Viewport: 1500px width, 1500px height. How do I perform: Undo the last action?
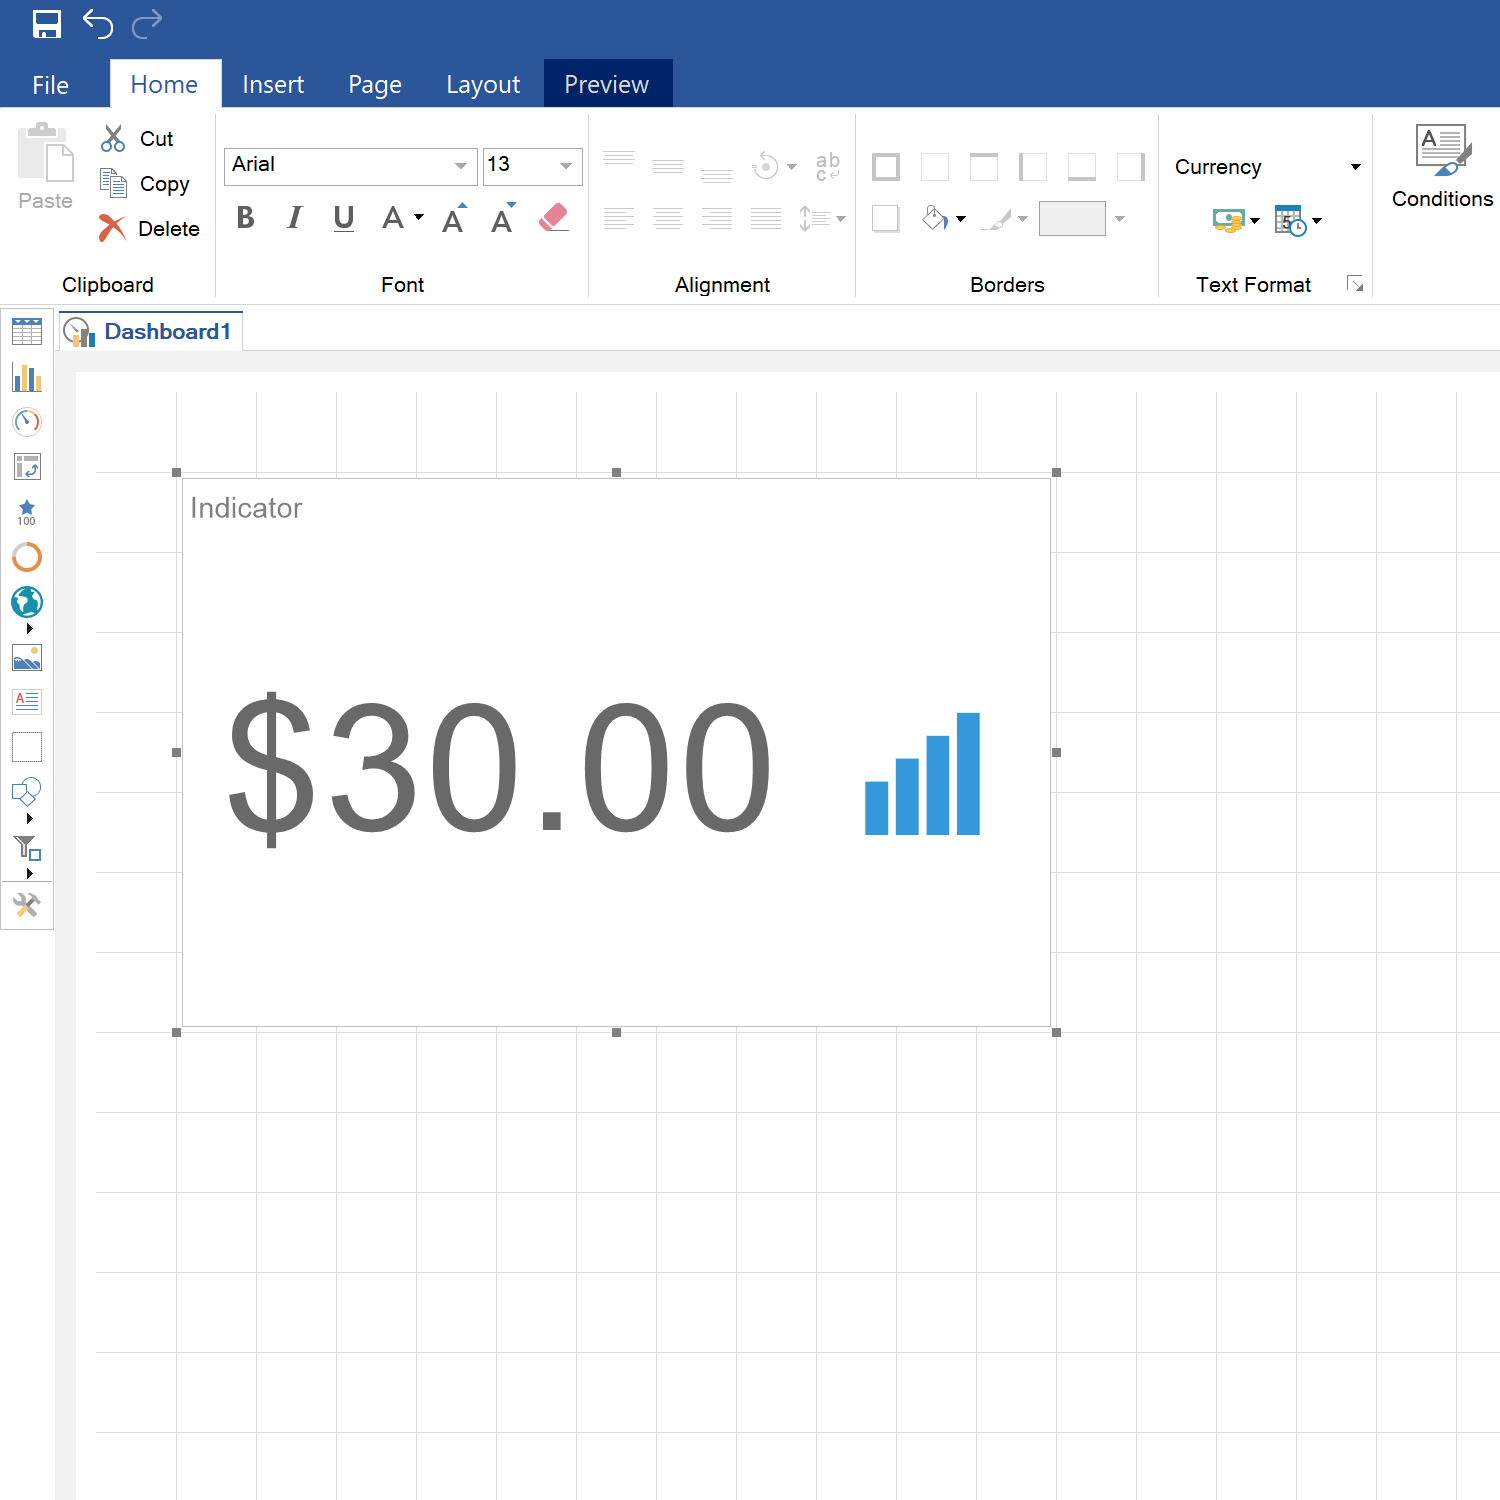(98, 24)
